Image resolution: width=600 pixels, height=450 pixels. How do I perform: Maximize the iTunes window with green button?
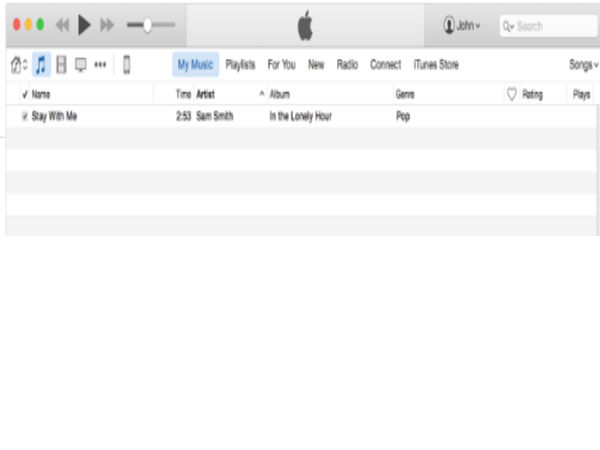(x=40, y=25)
